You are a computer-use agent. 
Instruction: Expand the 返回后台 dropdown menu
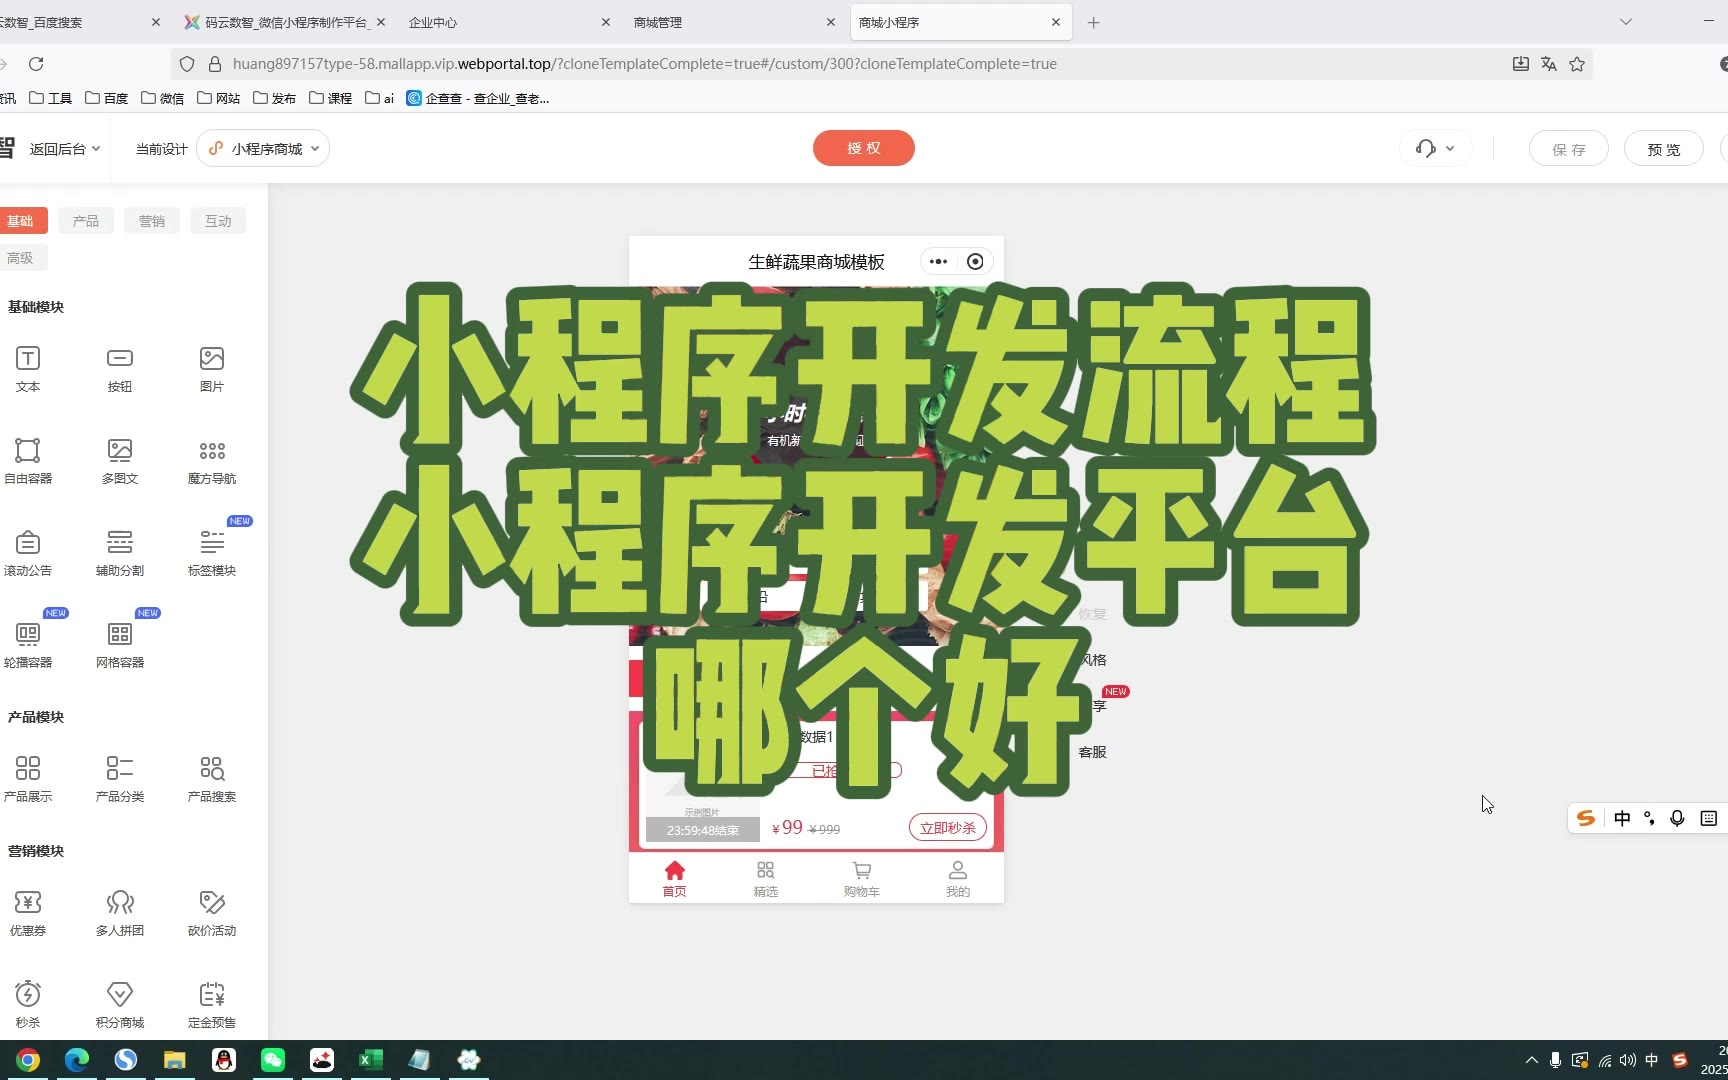click(64, 149)
